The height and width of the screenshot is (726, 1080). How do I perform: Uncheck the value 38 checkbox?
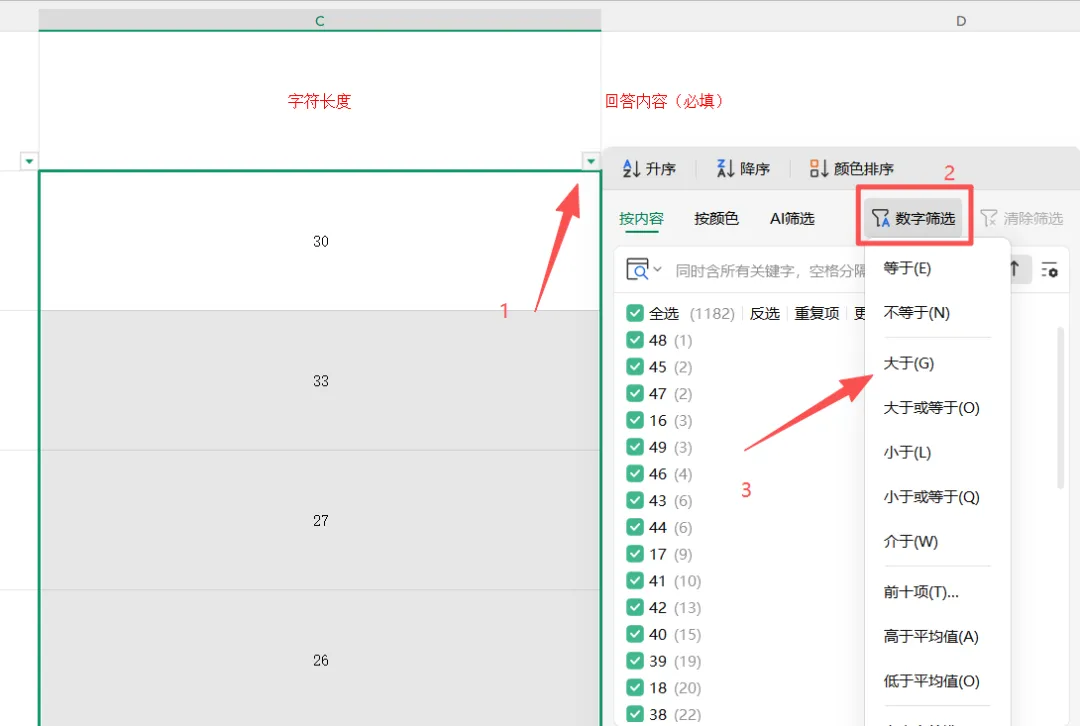click(635, 714)
